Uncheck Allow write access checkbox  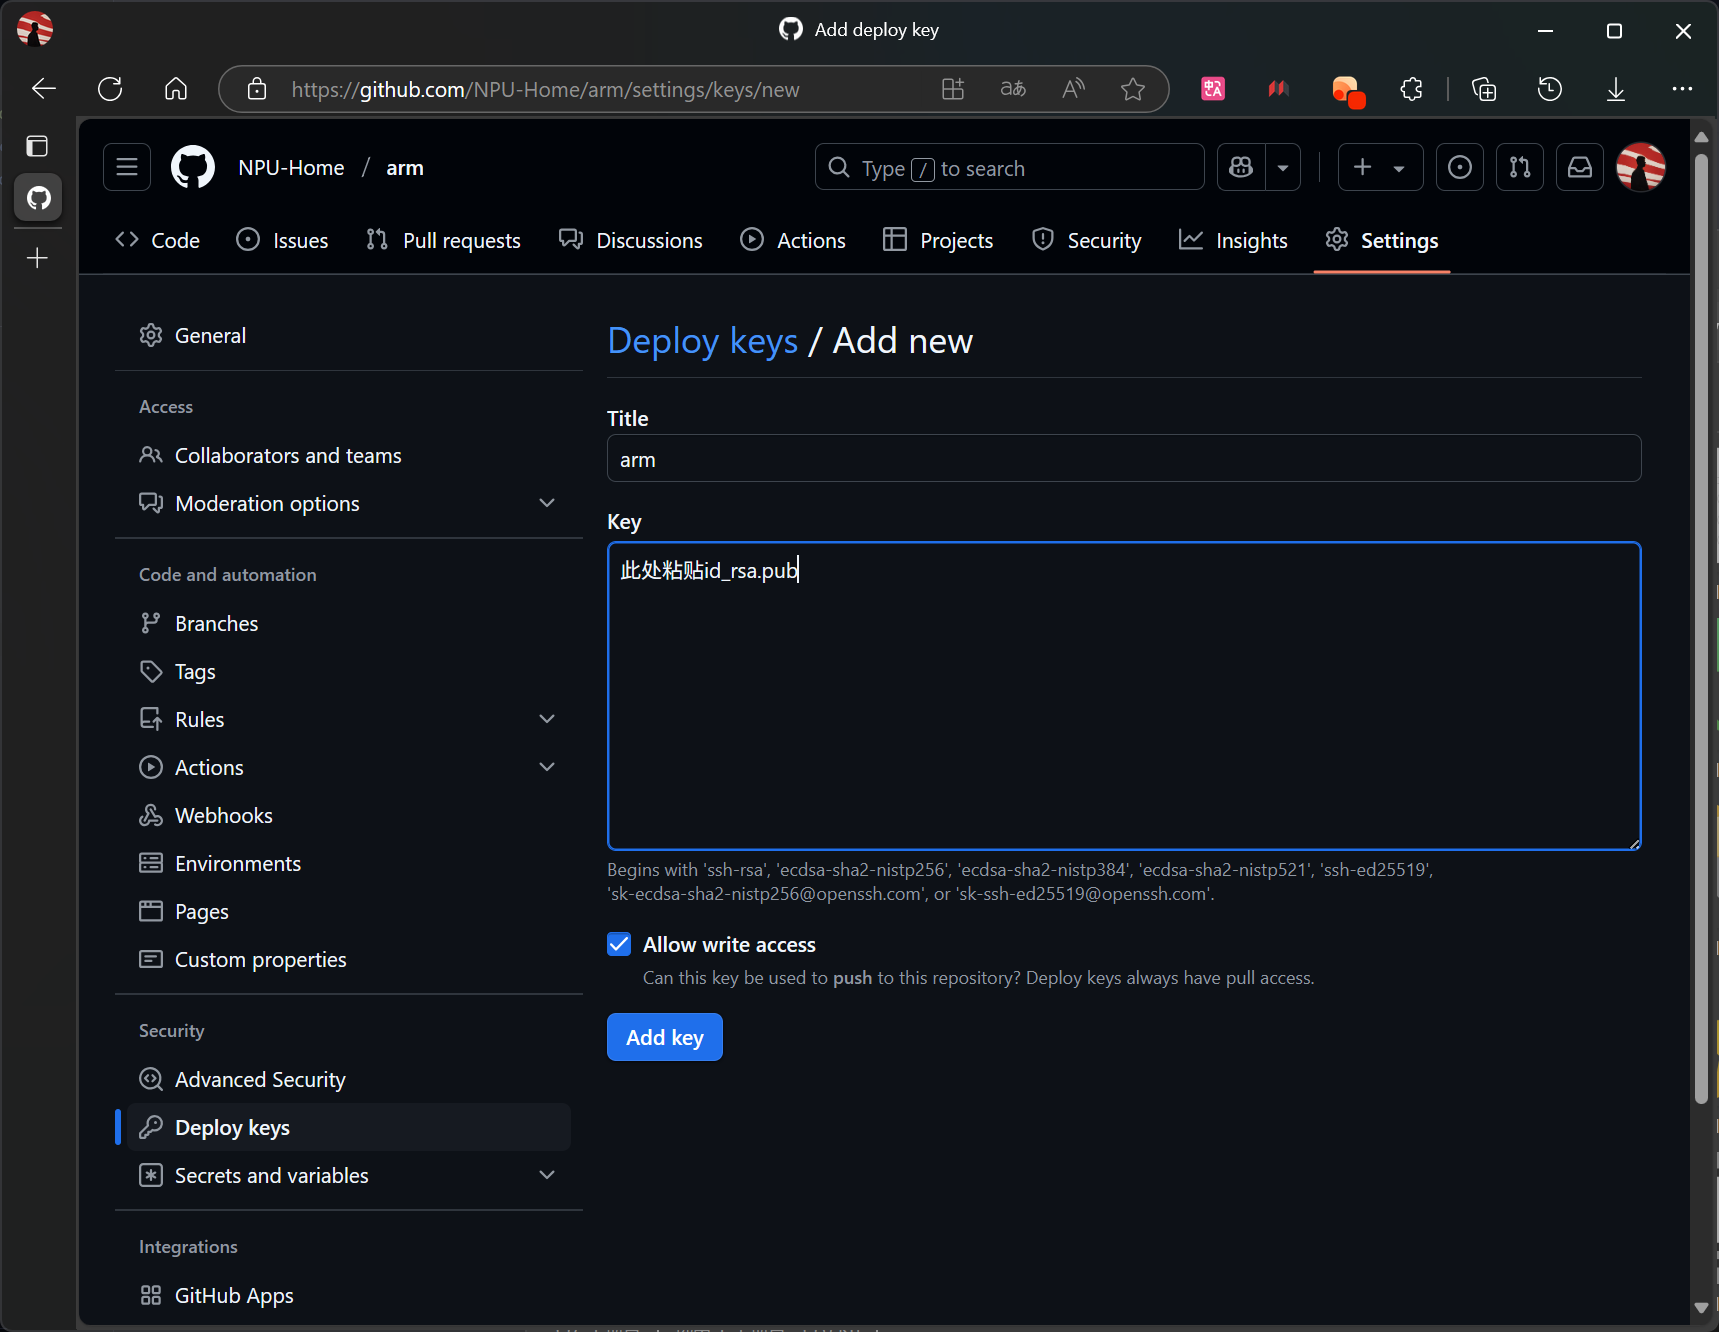click(x=619, y=945)
